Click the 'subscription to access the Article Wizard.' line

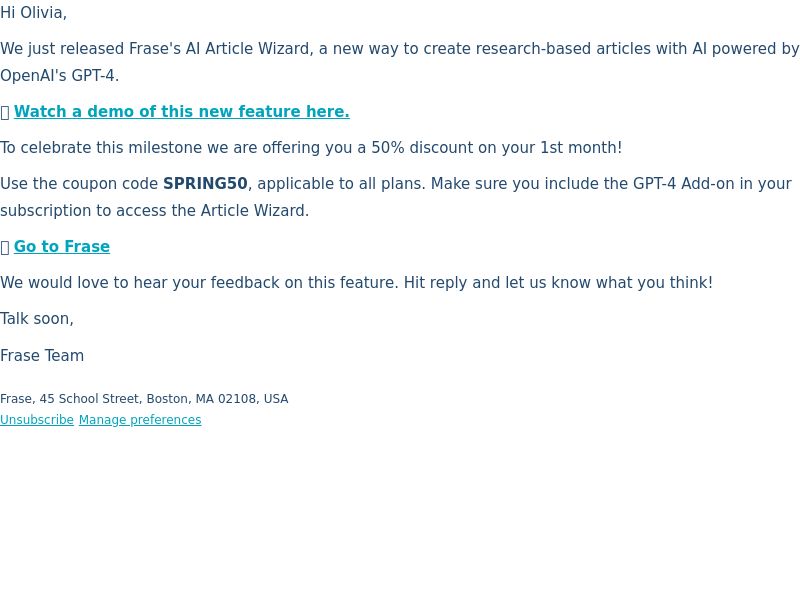[x=155, y=211]
